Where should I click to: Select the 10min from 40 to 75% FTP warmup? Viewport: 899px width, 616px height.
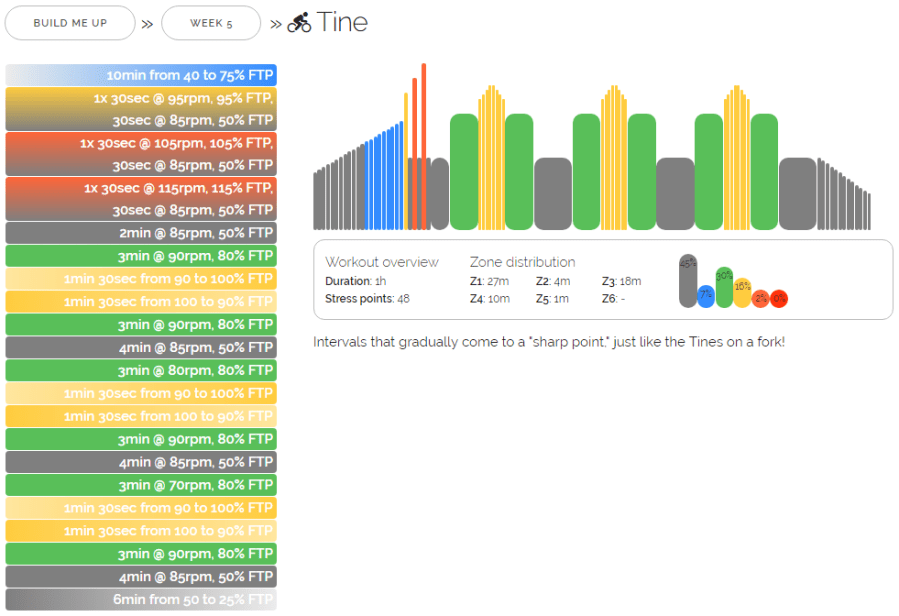coord(141,75)
